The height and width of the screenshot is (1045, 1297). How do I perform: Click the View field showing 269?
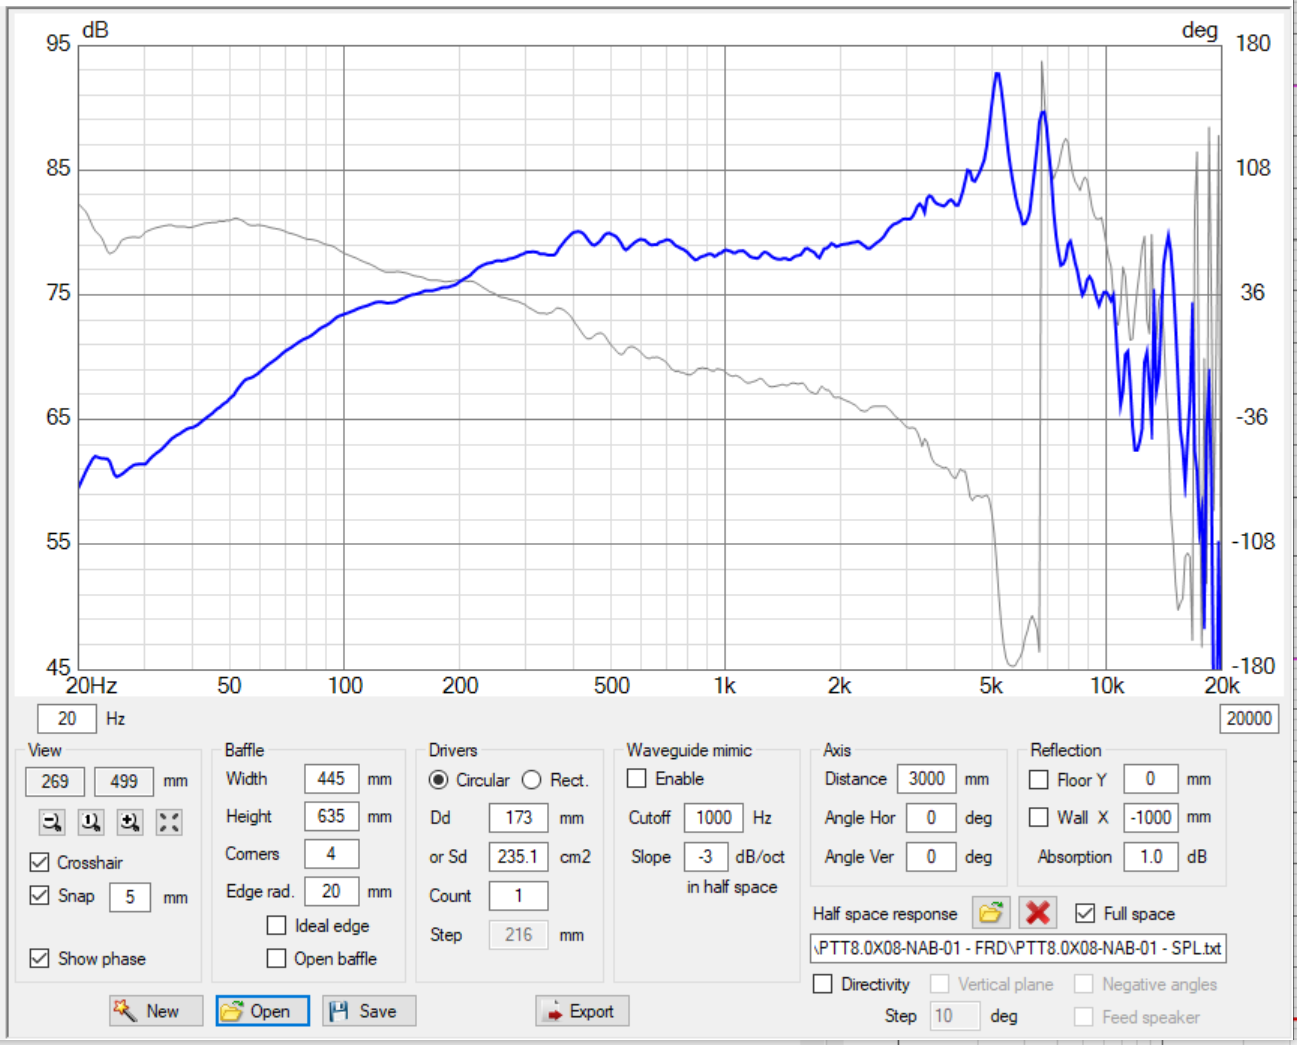click(55, 781)
